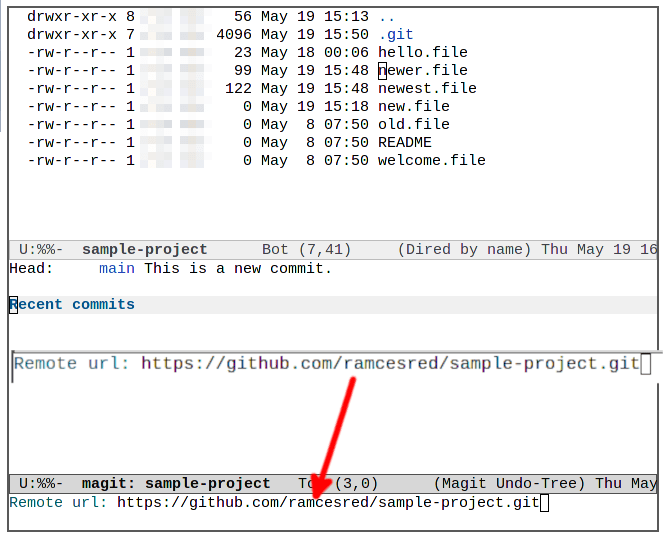This screenshot has width=664, height=538.
Task: Select welcome.file in the Dired listing
Action: 432,160
